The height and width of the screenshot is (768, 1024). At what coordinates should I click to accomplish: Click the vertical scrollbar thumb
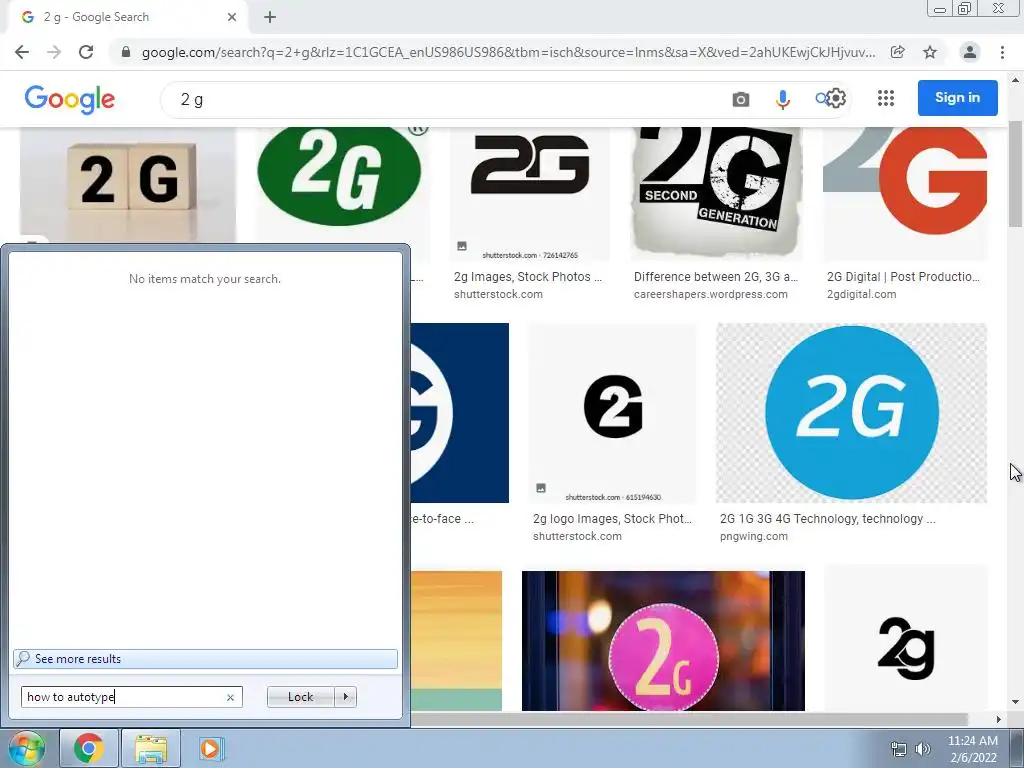click(1015, 174)
